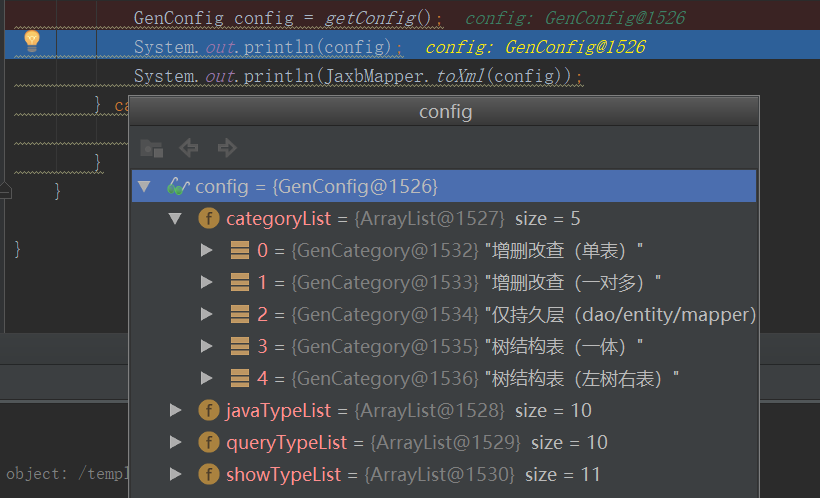Click the list element icon of item 4
The image size is (820, 498).
(240, 378)
